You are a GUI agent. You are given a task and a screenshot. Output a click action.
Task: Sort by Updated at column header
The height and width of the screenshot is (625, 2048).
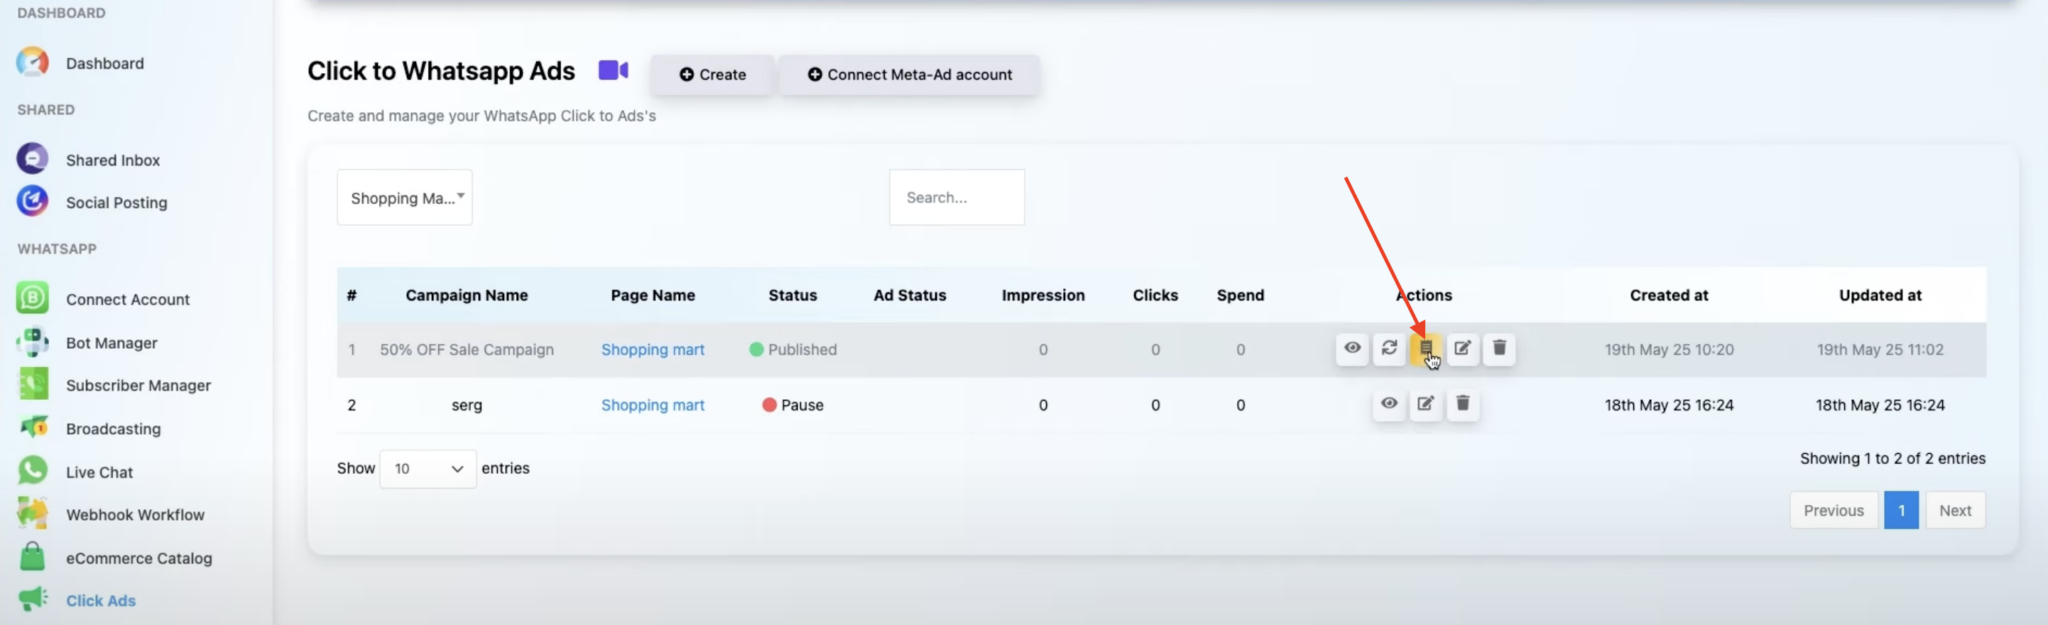pyautogui.click(x=1880, y=295)
